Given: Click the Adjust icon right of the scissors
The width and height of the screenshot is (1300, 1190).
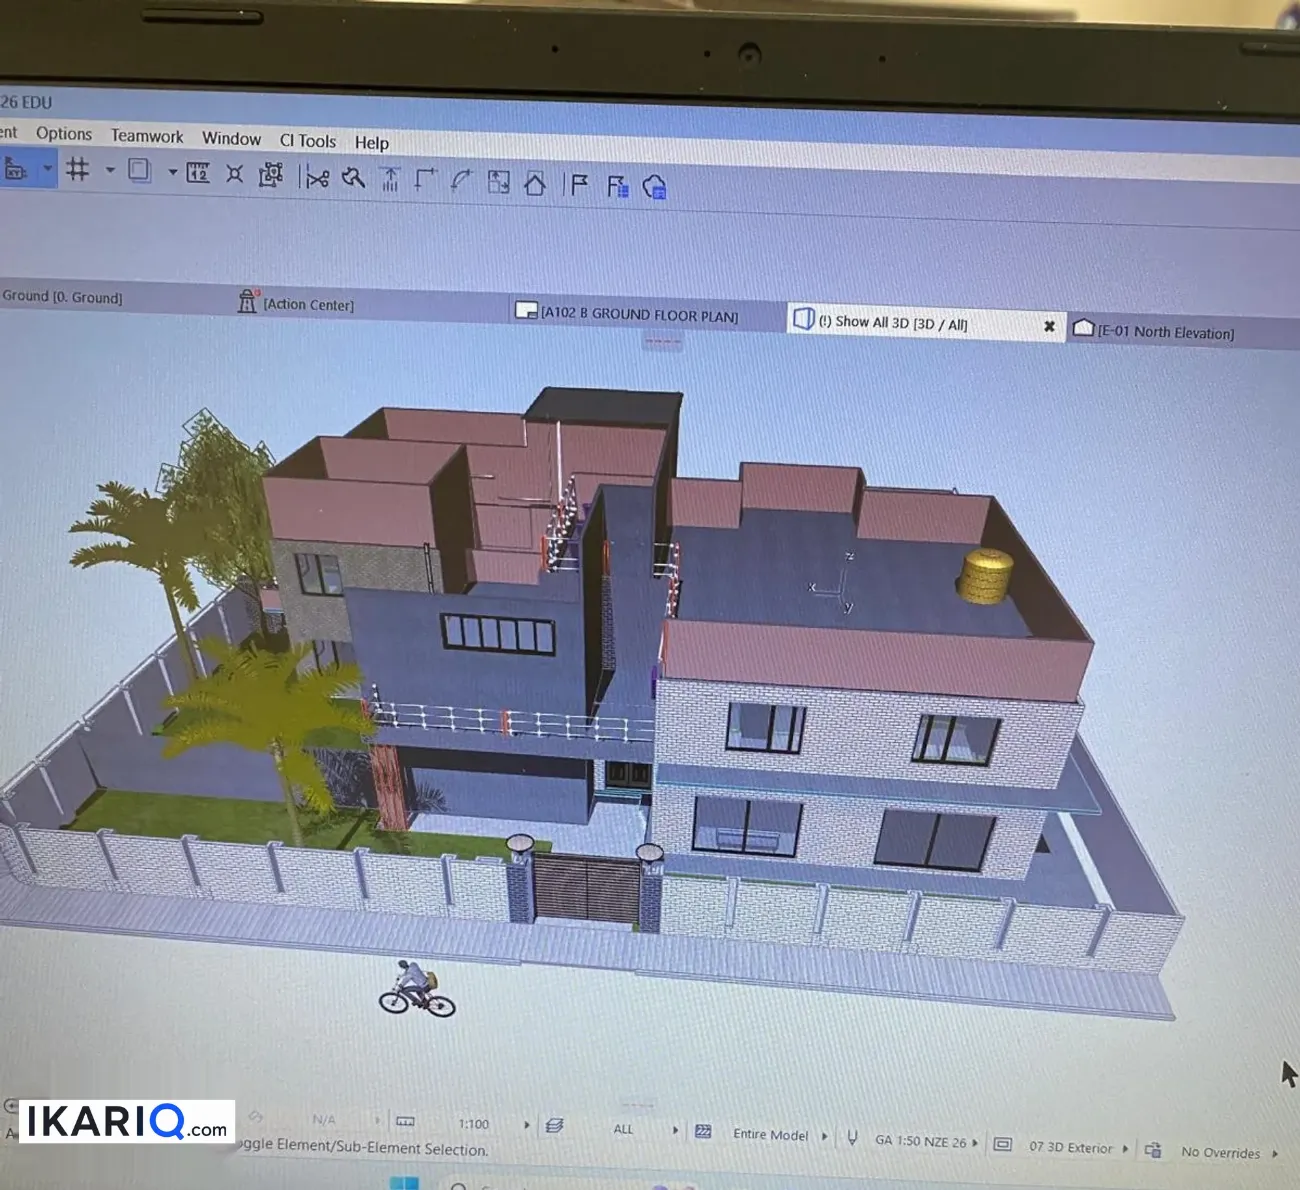Looking at the screenshot, I should coord(353,178).
